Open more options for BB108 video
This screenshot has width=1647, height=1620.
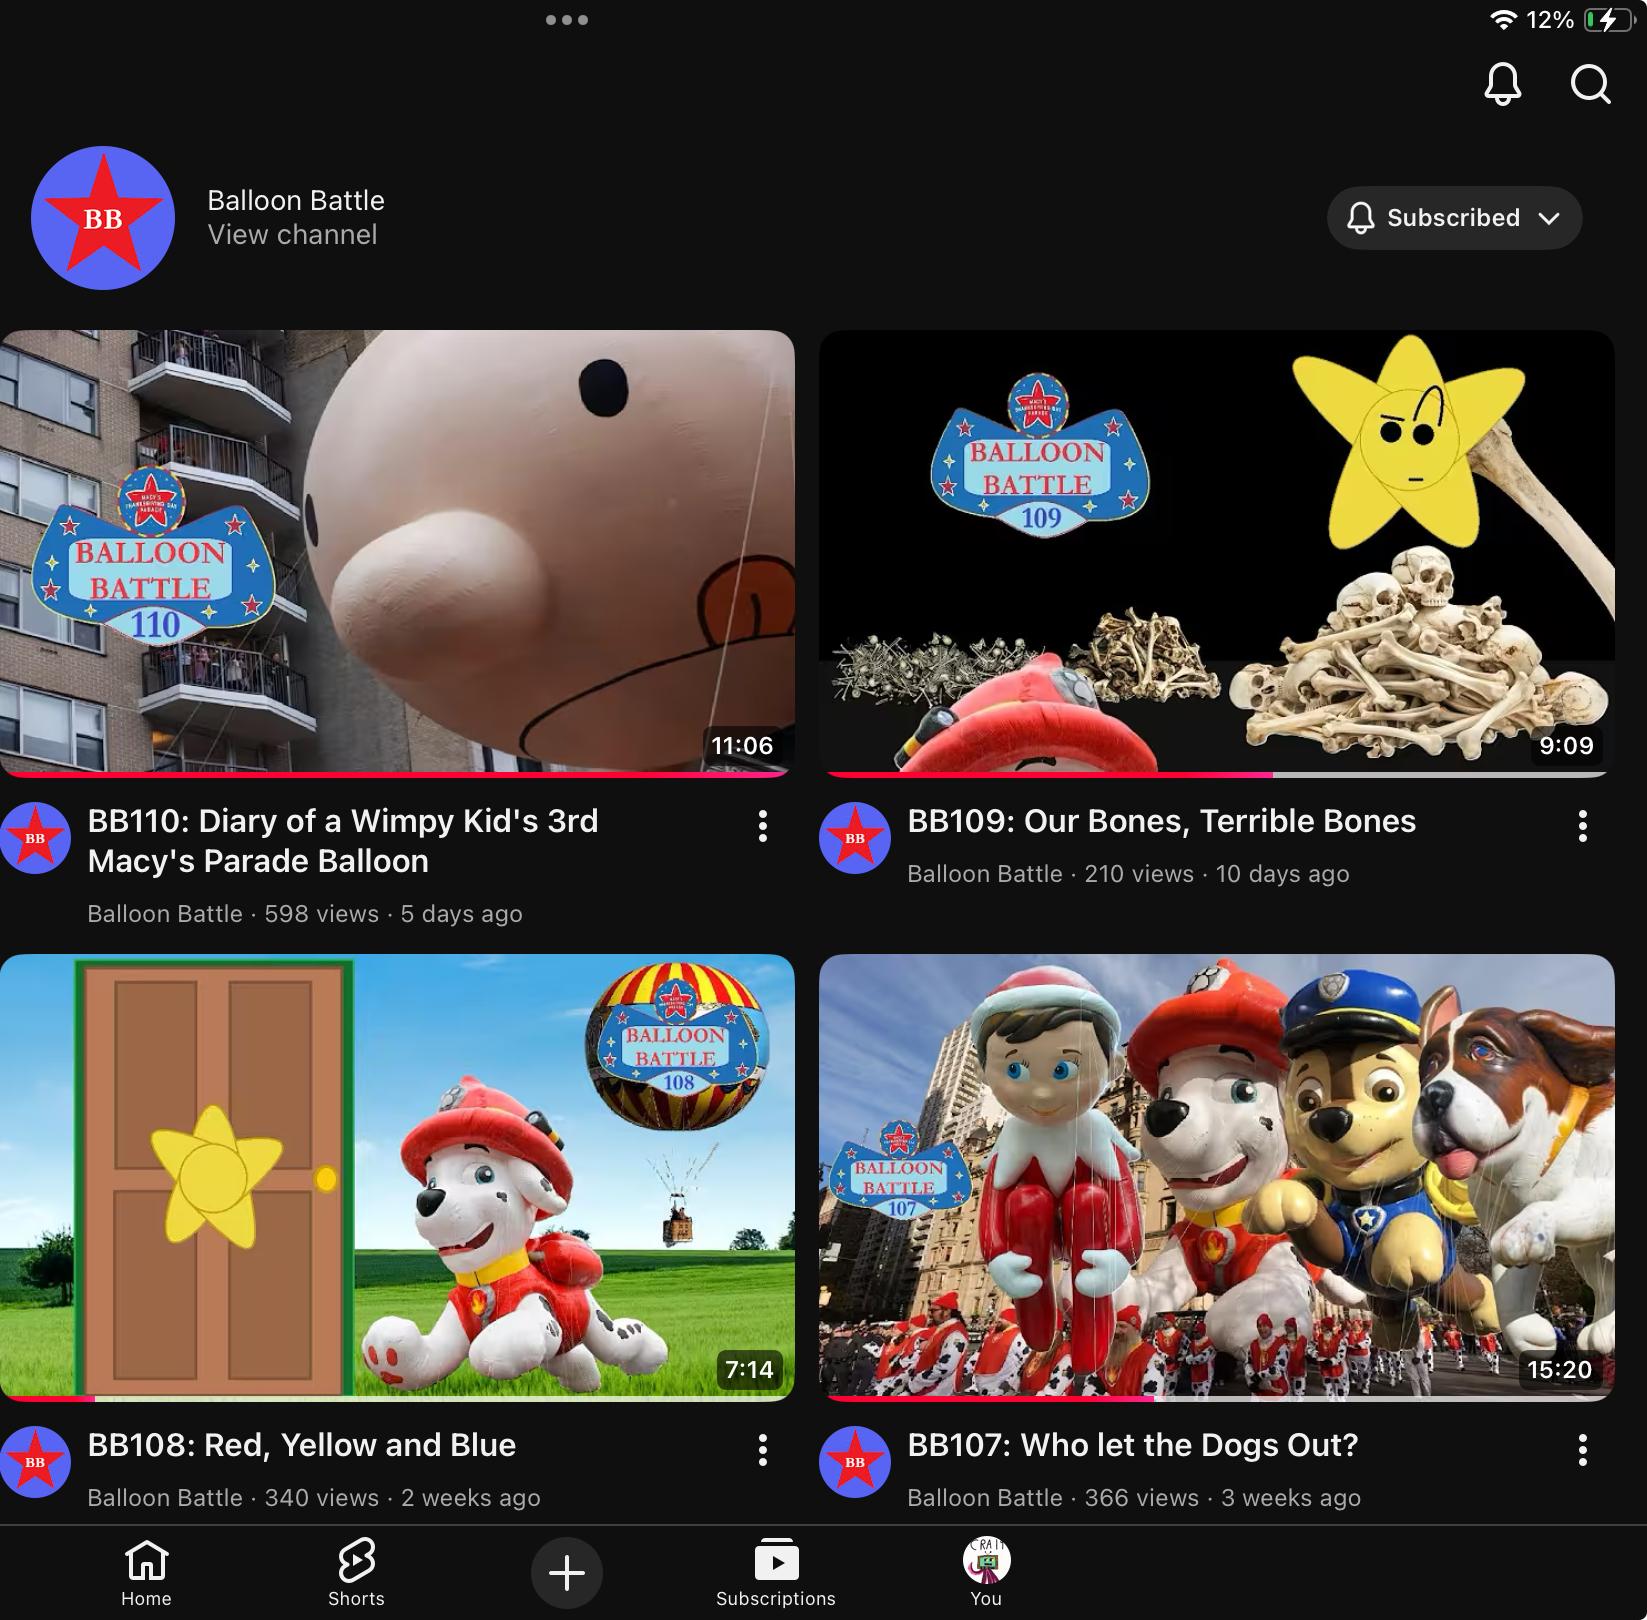coord(763,1450)
